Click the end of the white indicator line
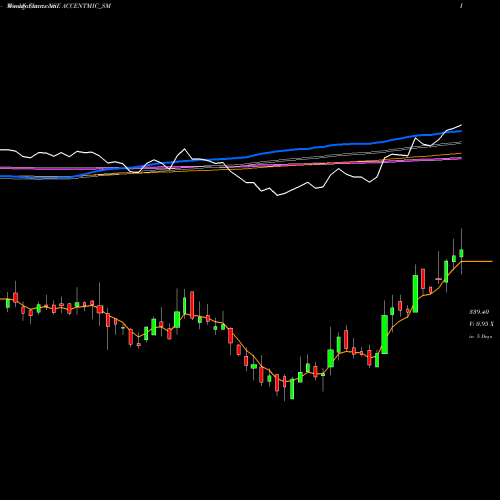This screenshot has width=500, height=500. (x=461, y=125)
